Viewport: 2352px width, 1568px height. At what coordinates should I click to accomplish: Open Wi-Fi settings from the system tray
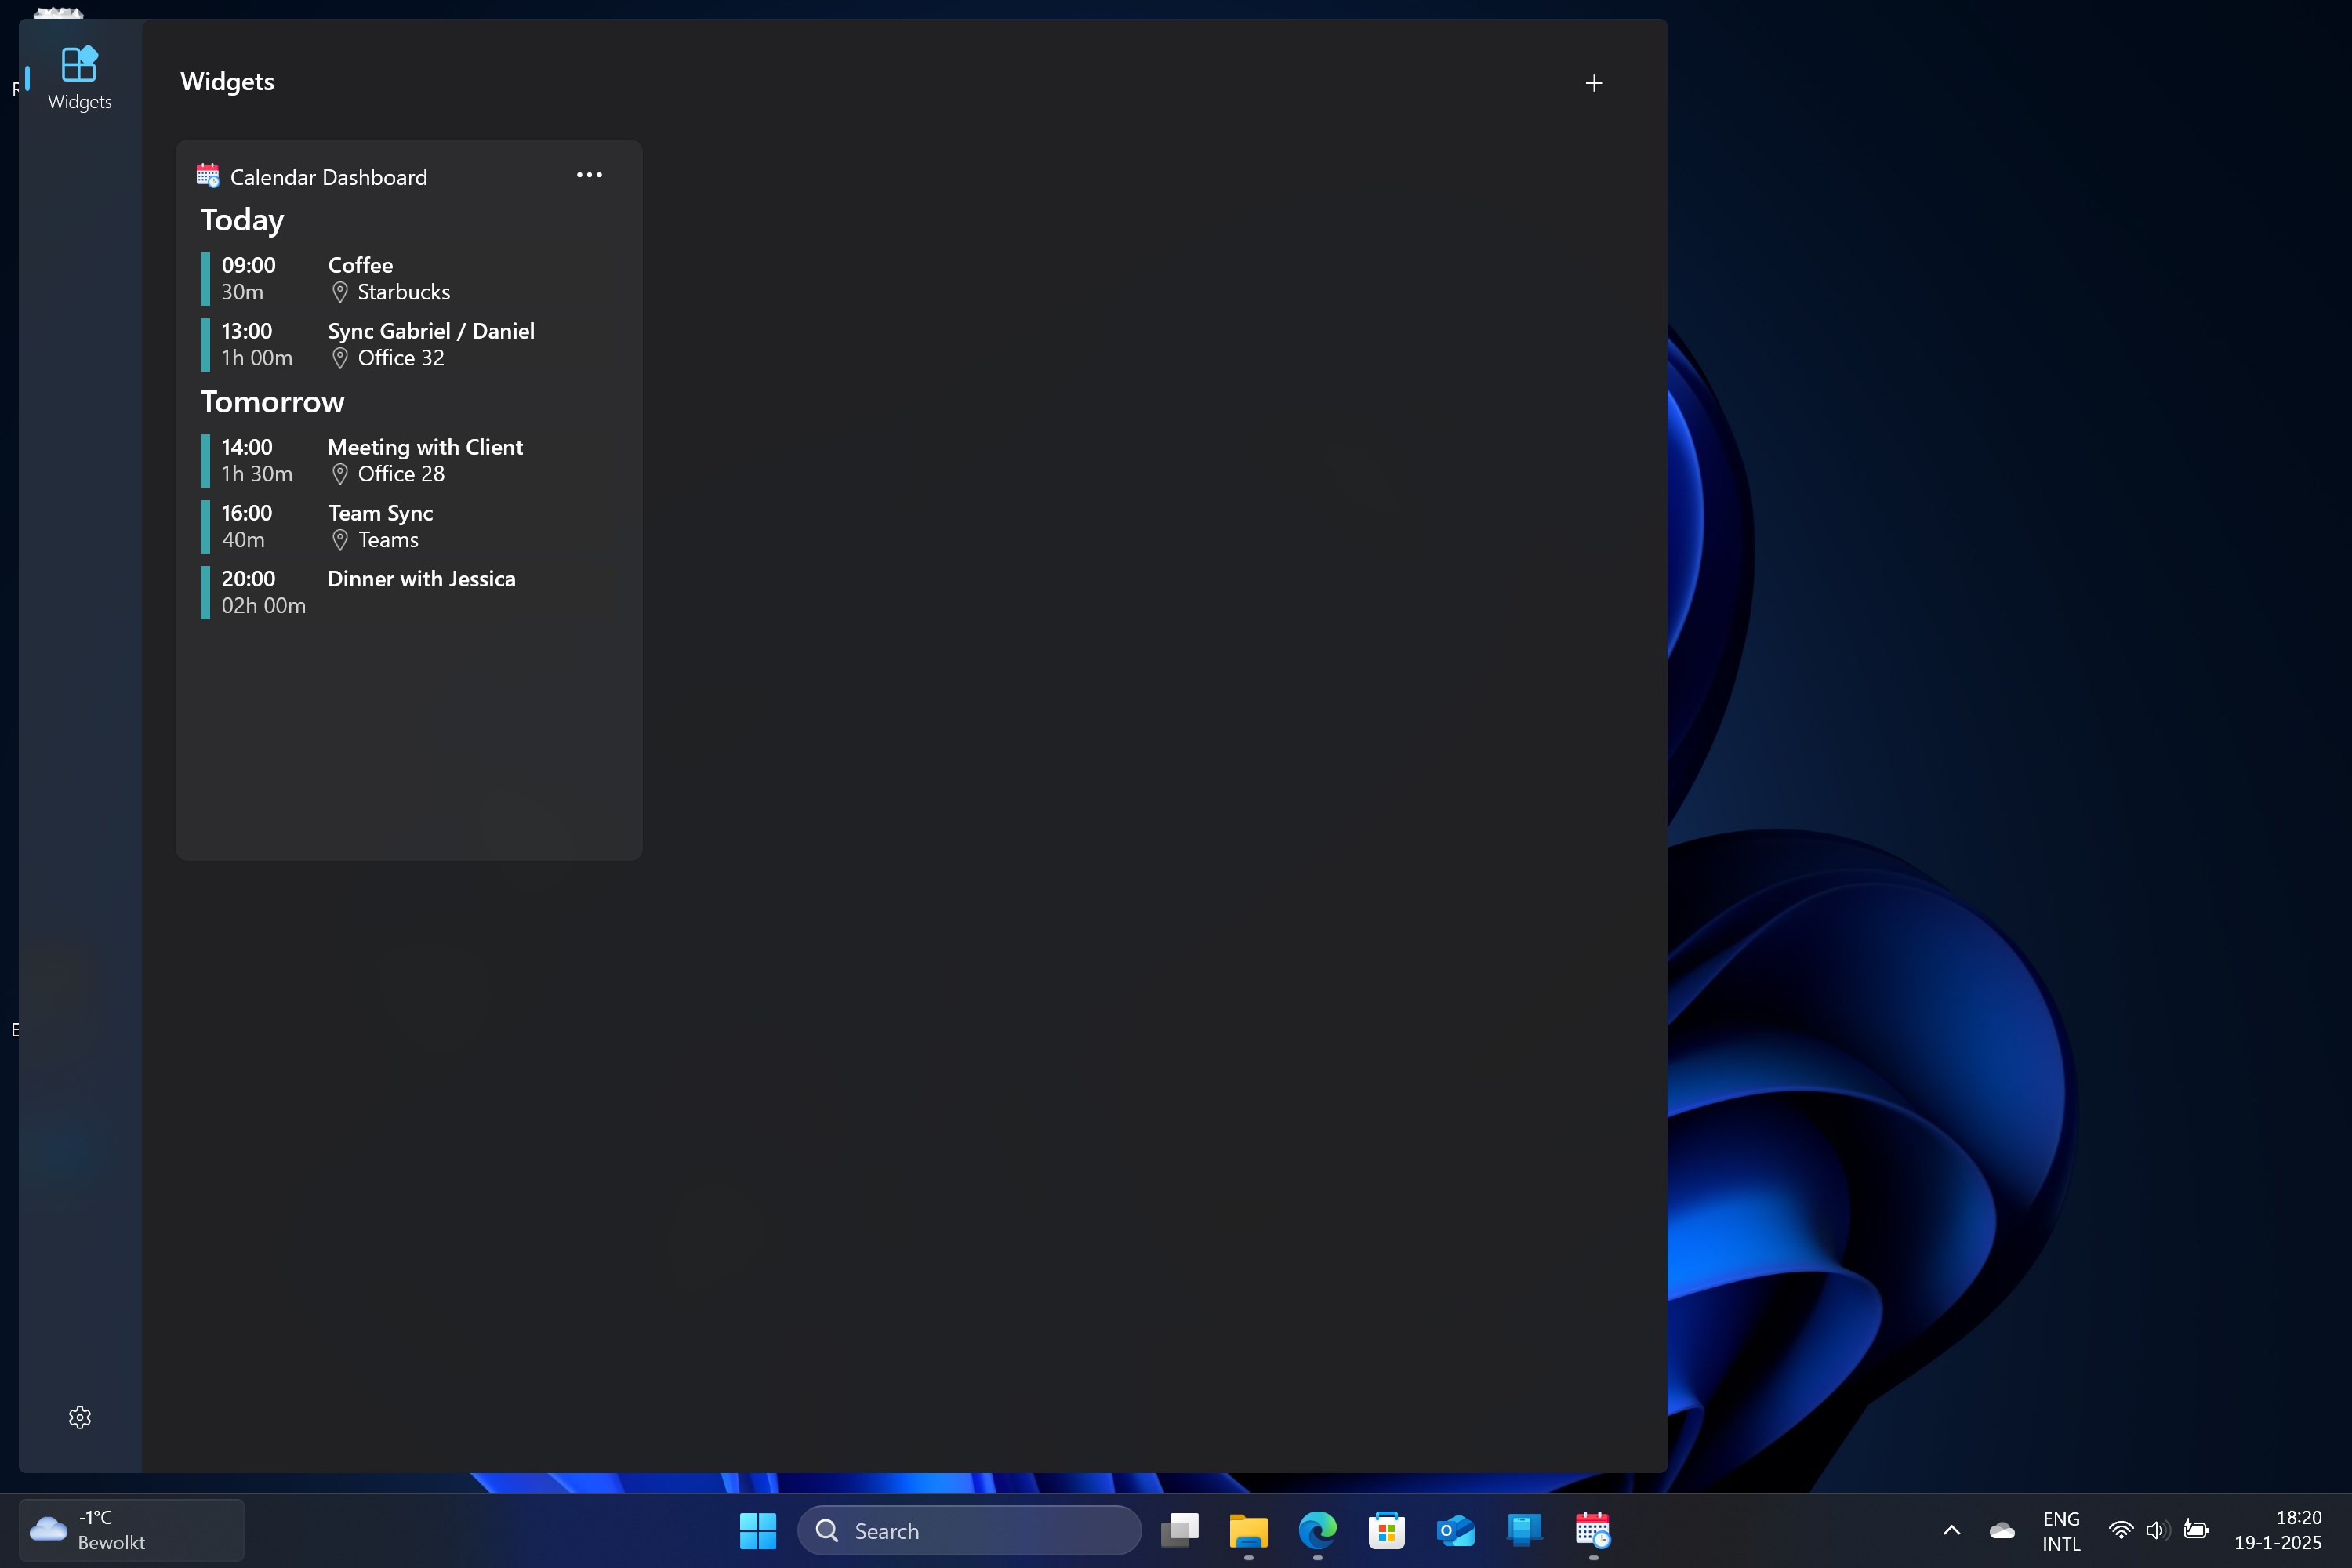2120,1530
